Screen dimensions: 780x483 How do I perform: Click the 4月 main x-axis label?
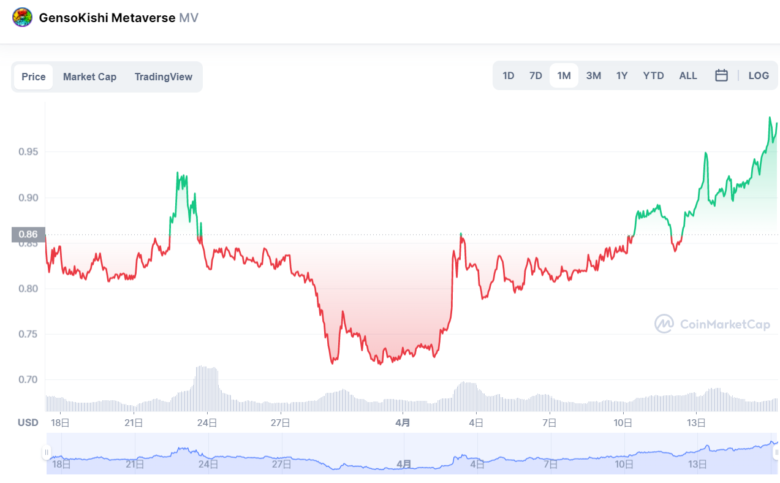coord(403,423)
